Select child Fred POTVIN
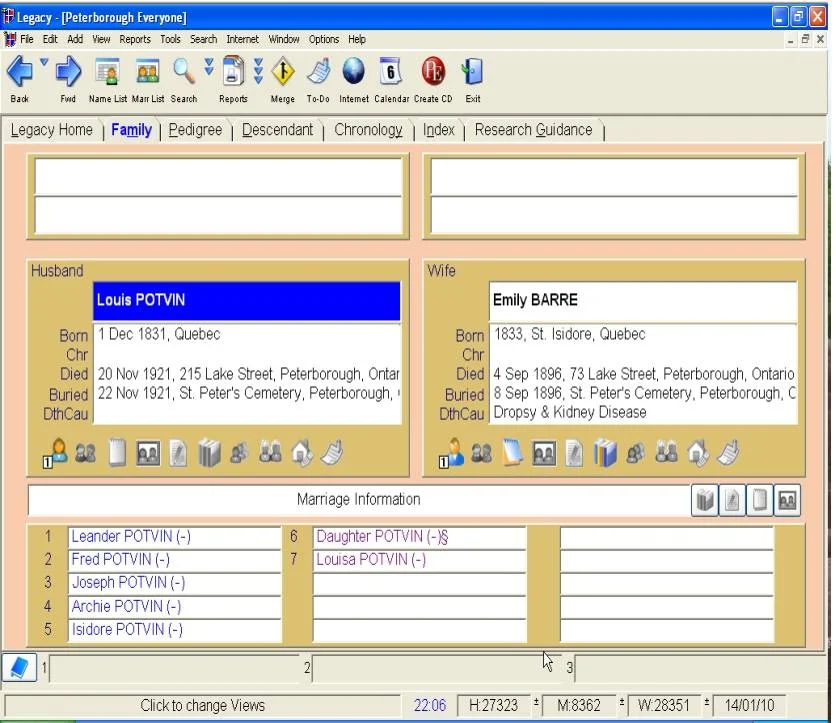The width and height of the screenshot is (836, 723). coord(174,560)
